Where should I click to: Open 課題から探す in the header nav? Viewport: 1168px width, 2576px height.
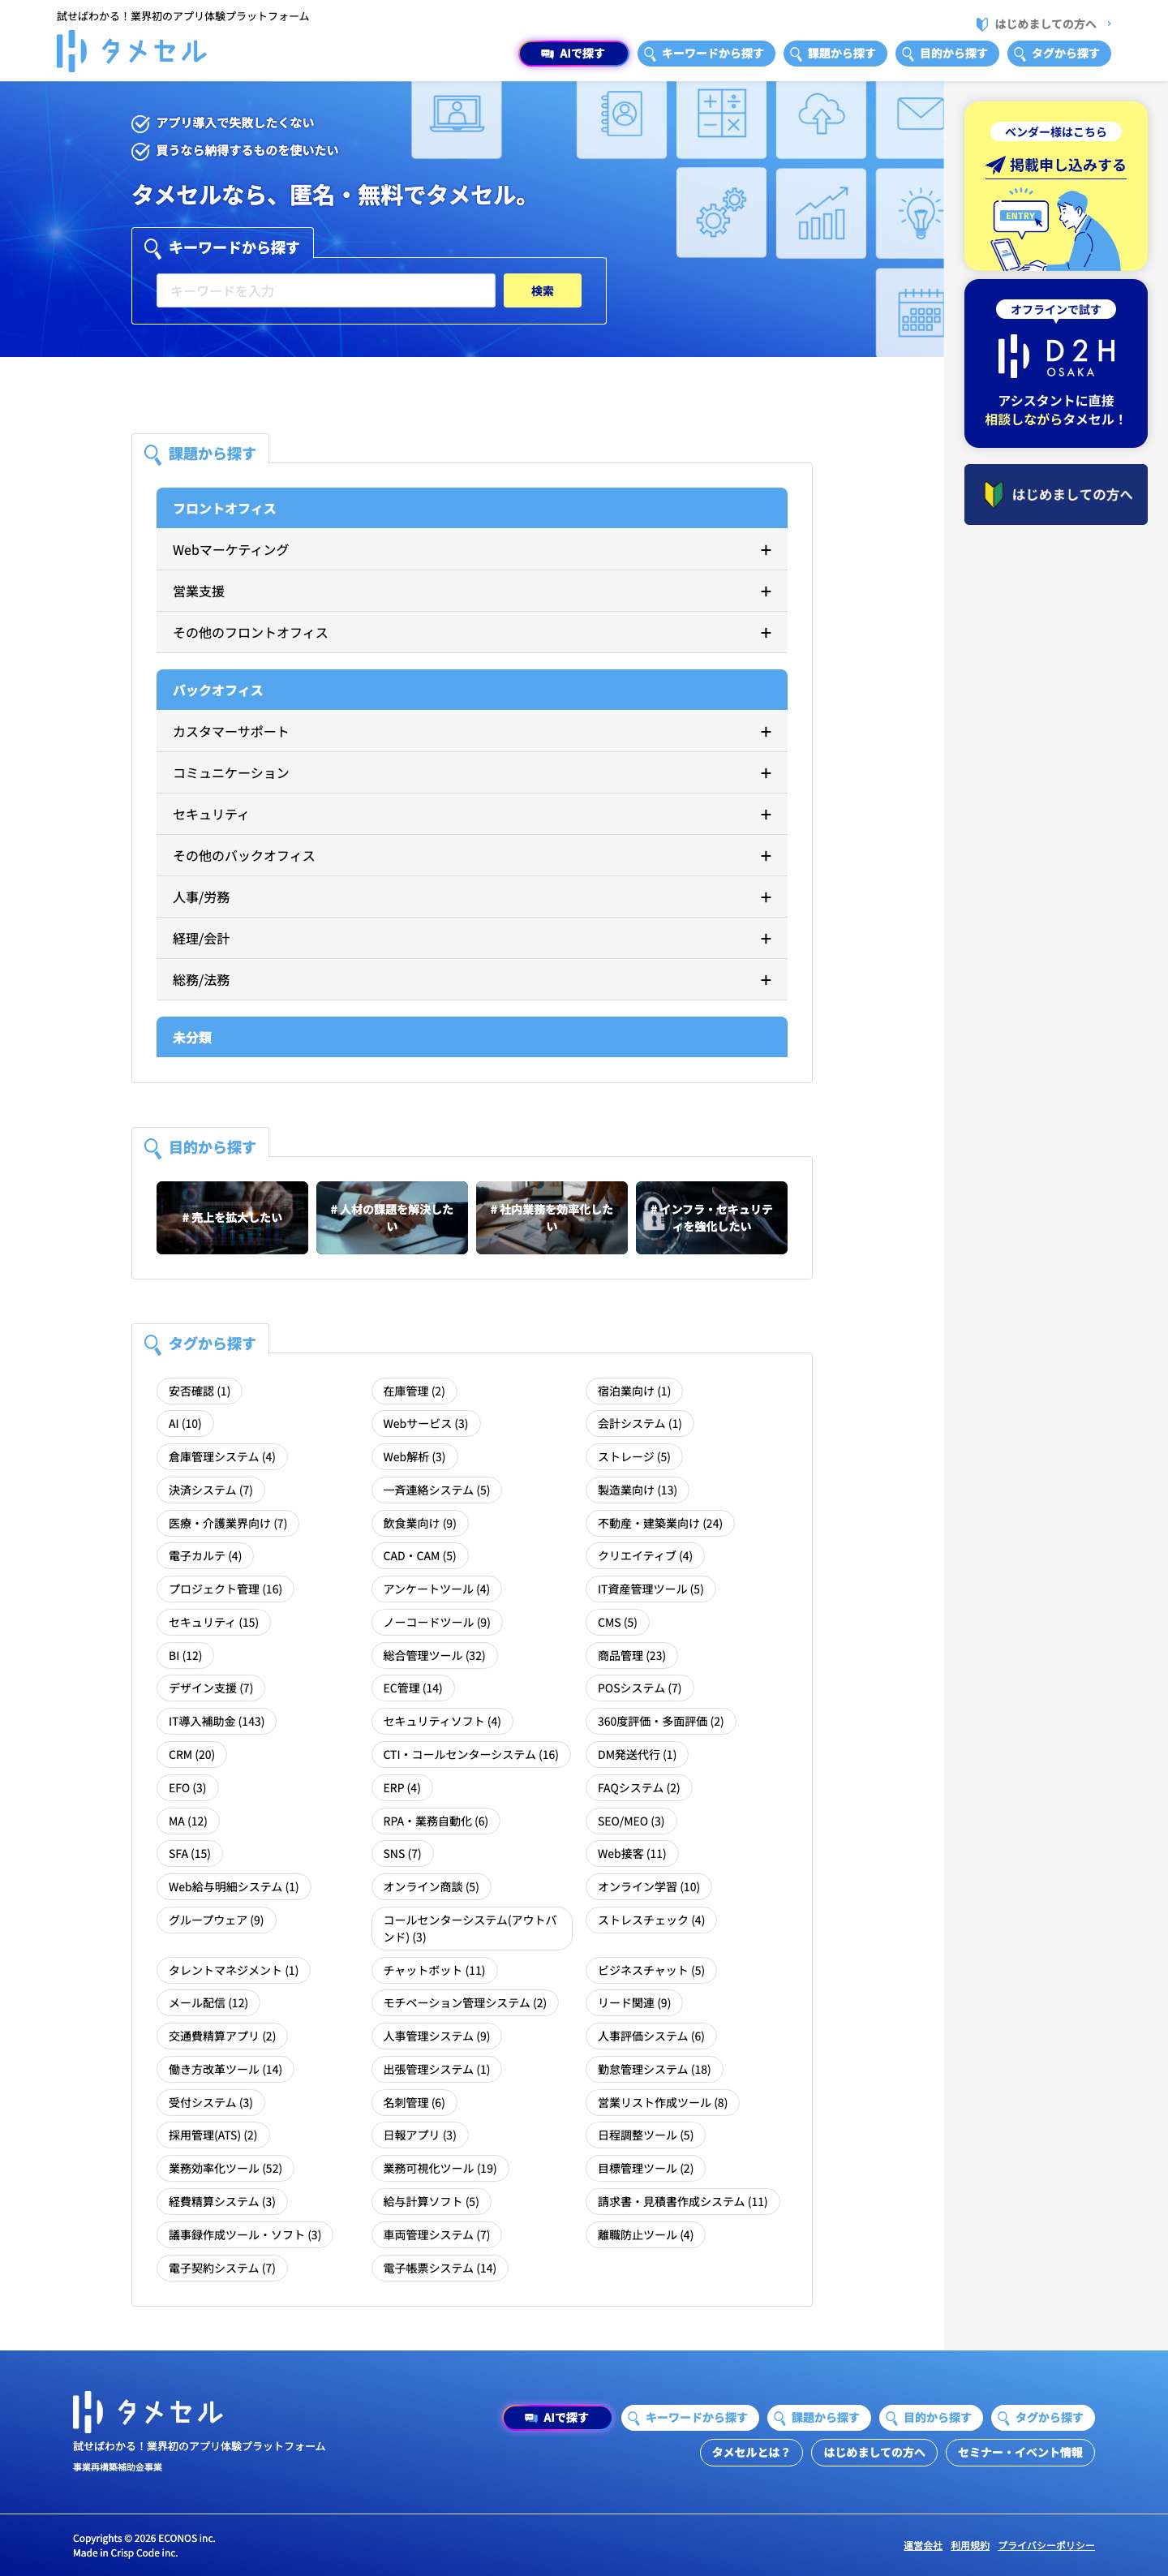click(834, 54)
